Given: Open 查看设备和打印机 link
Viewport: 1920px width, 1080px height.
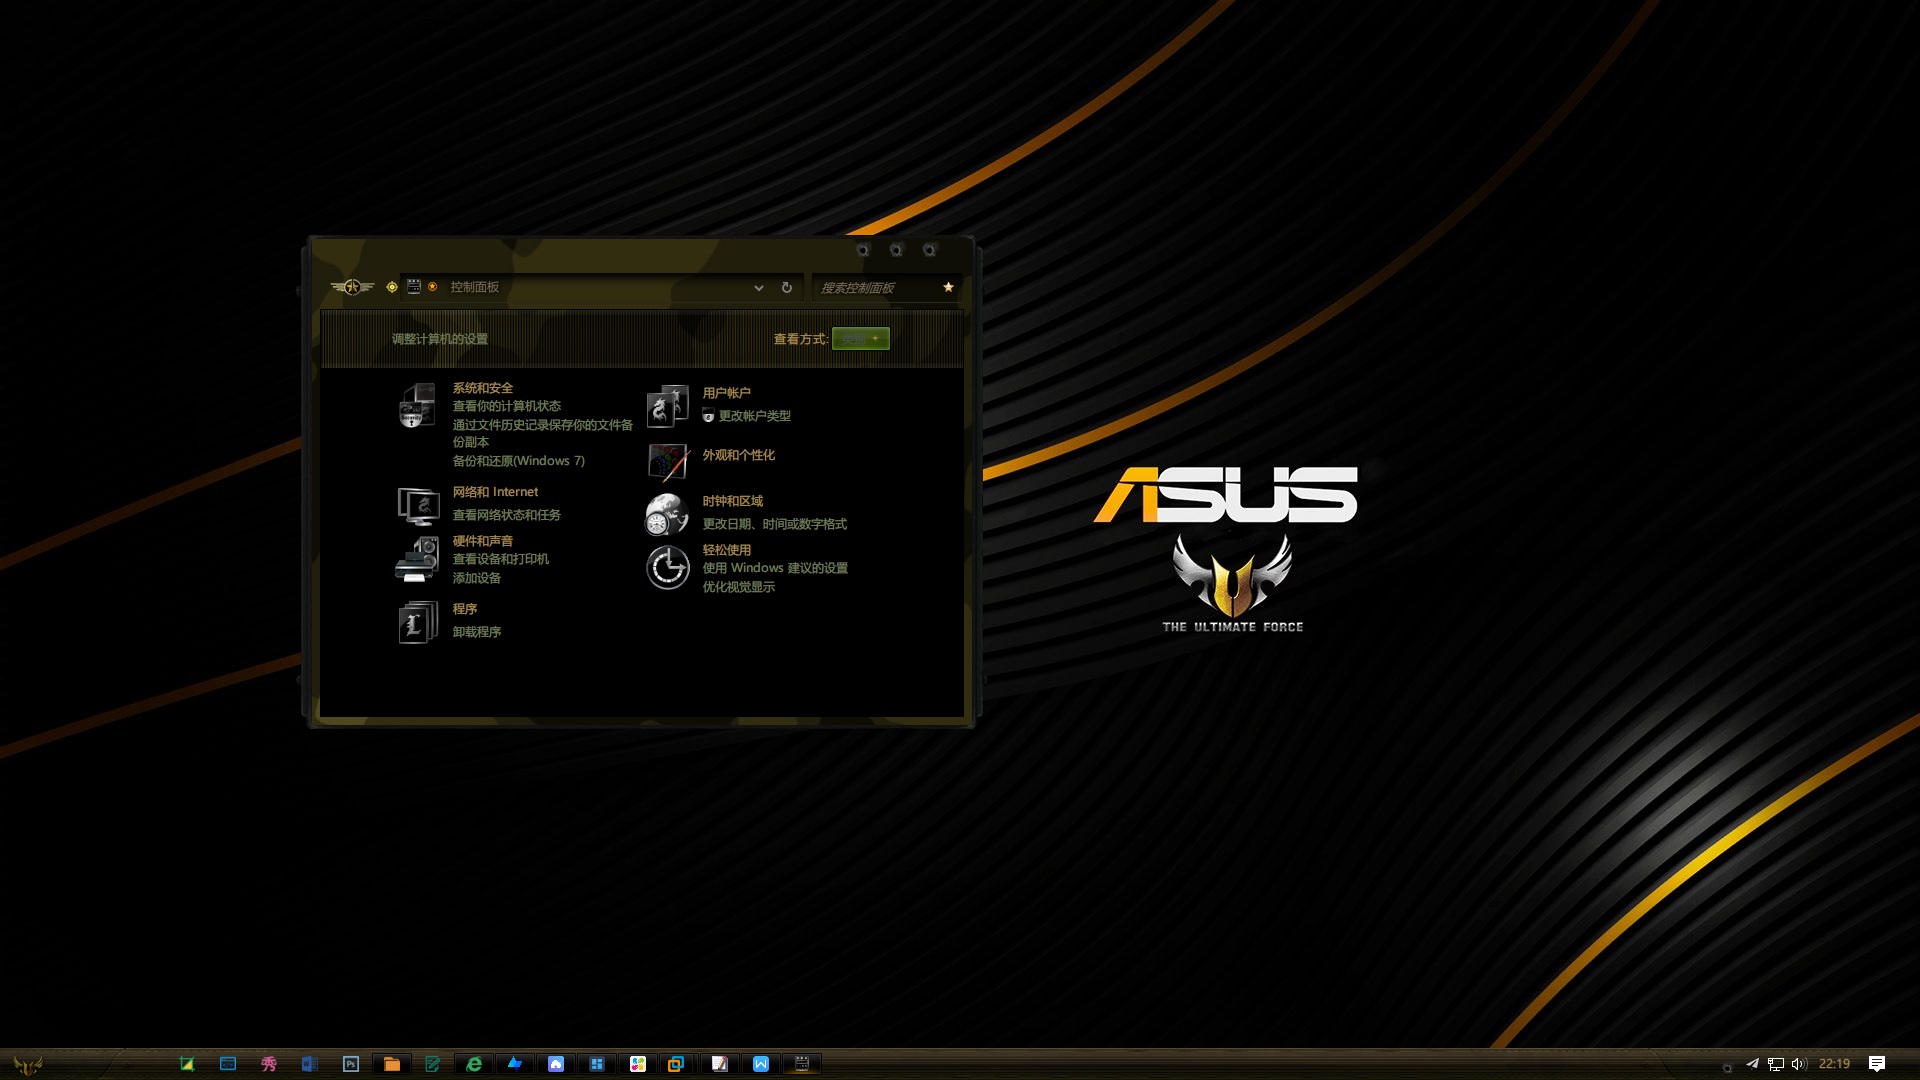Looking at the screenshot, I should coord(501,559).
